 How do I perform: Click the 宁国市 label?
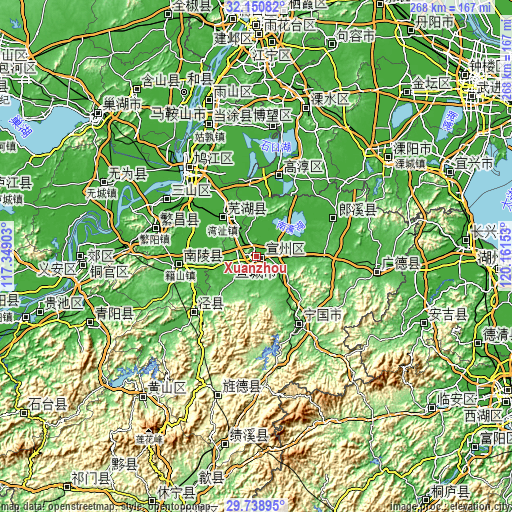(323, 315)
